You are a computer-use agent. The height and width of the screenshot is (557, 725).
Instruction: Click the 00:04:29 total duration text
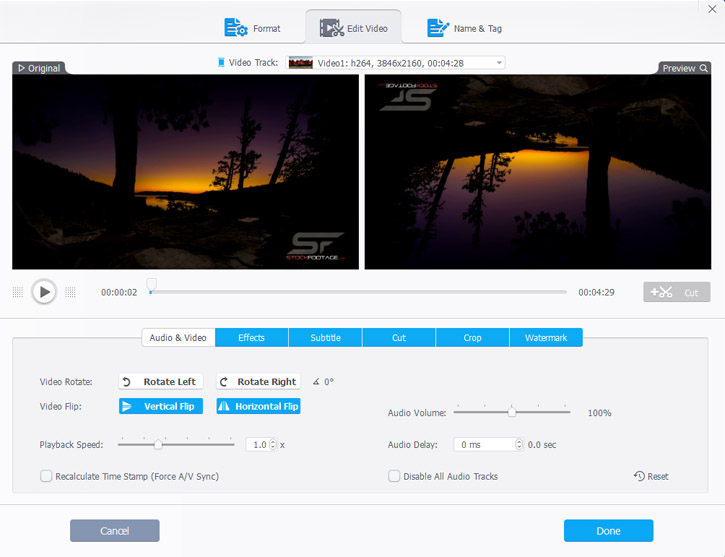click(596, 292)
